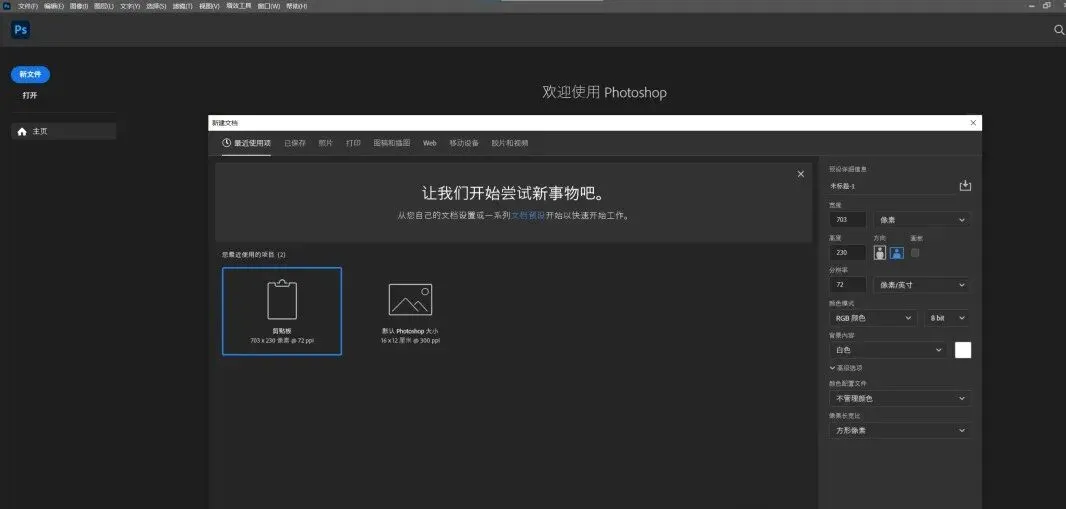
Task: Open the 文字(Y) menu
Action: [130, 5]
